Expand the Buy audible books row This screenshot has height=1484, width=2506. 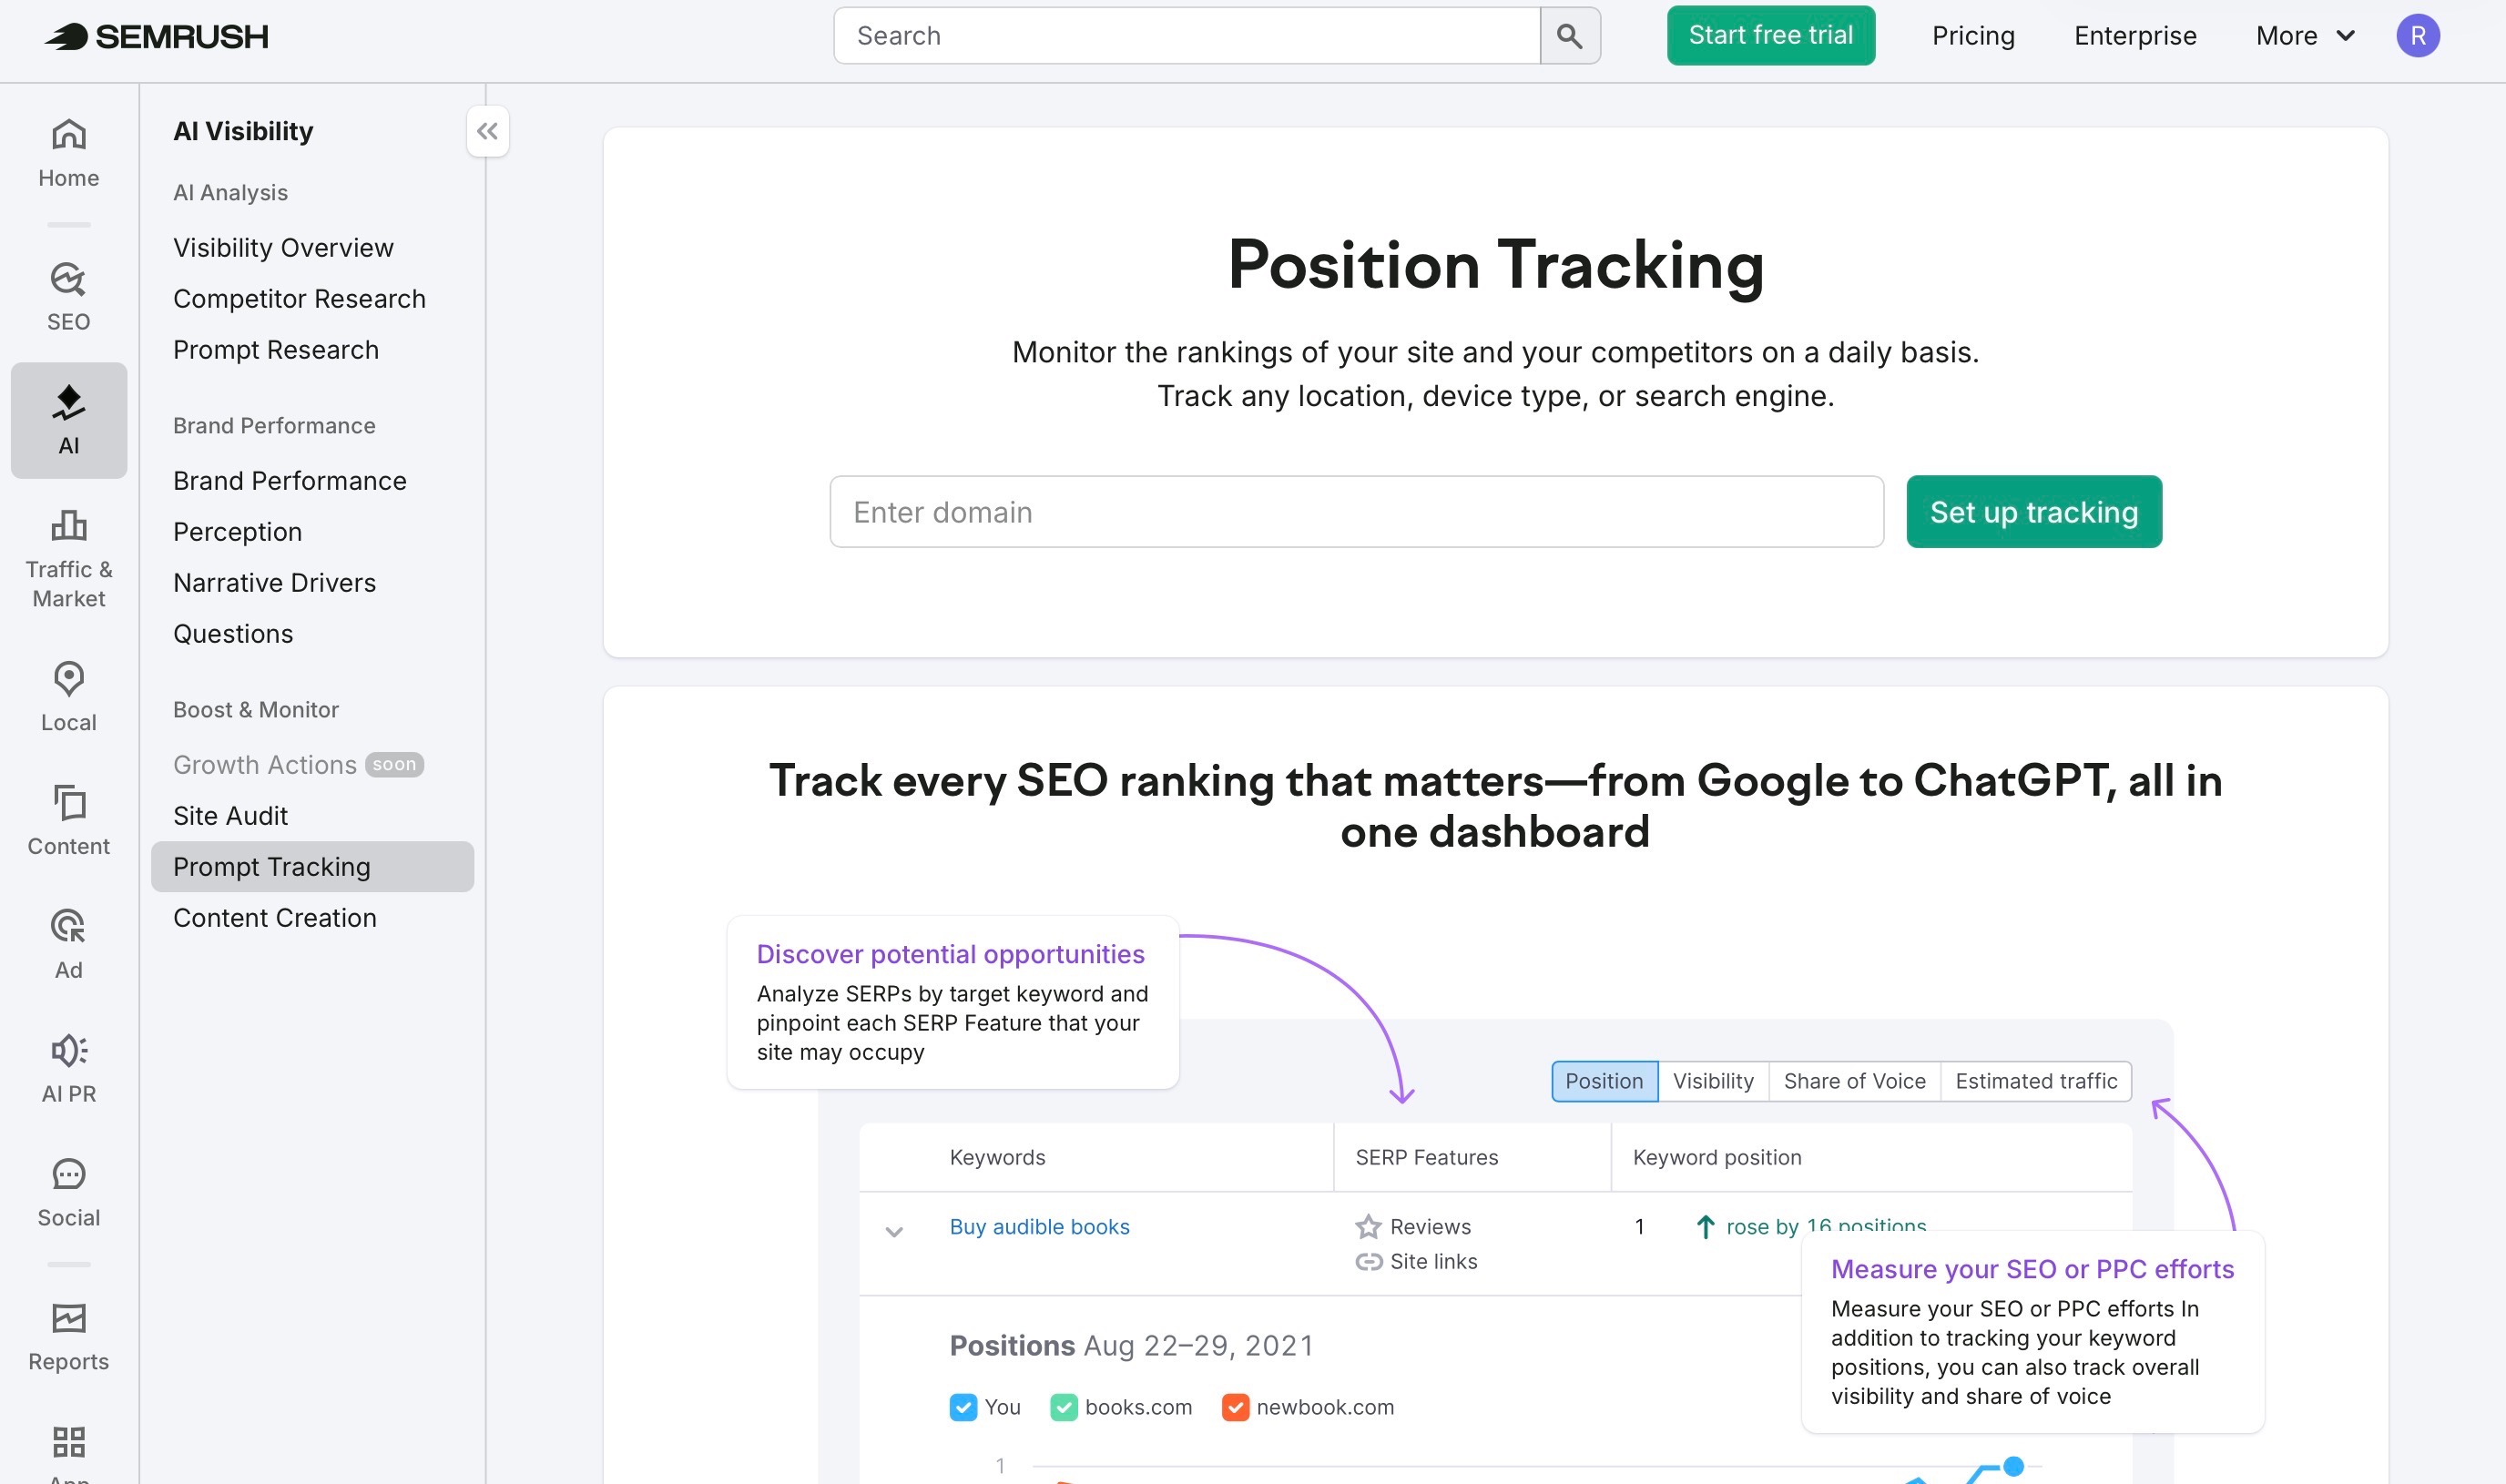click(x=894, y=1231)
